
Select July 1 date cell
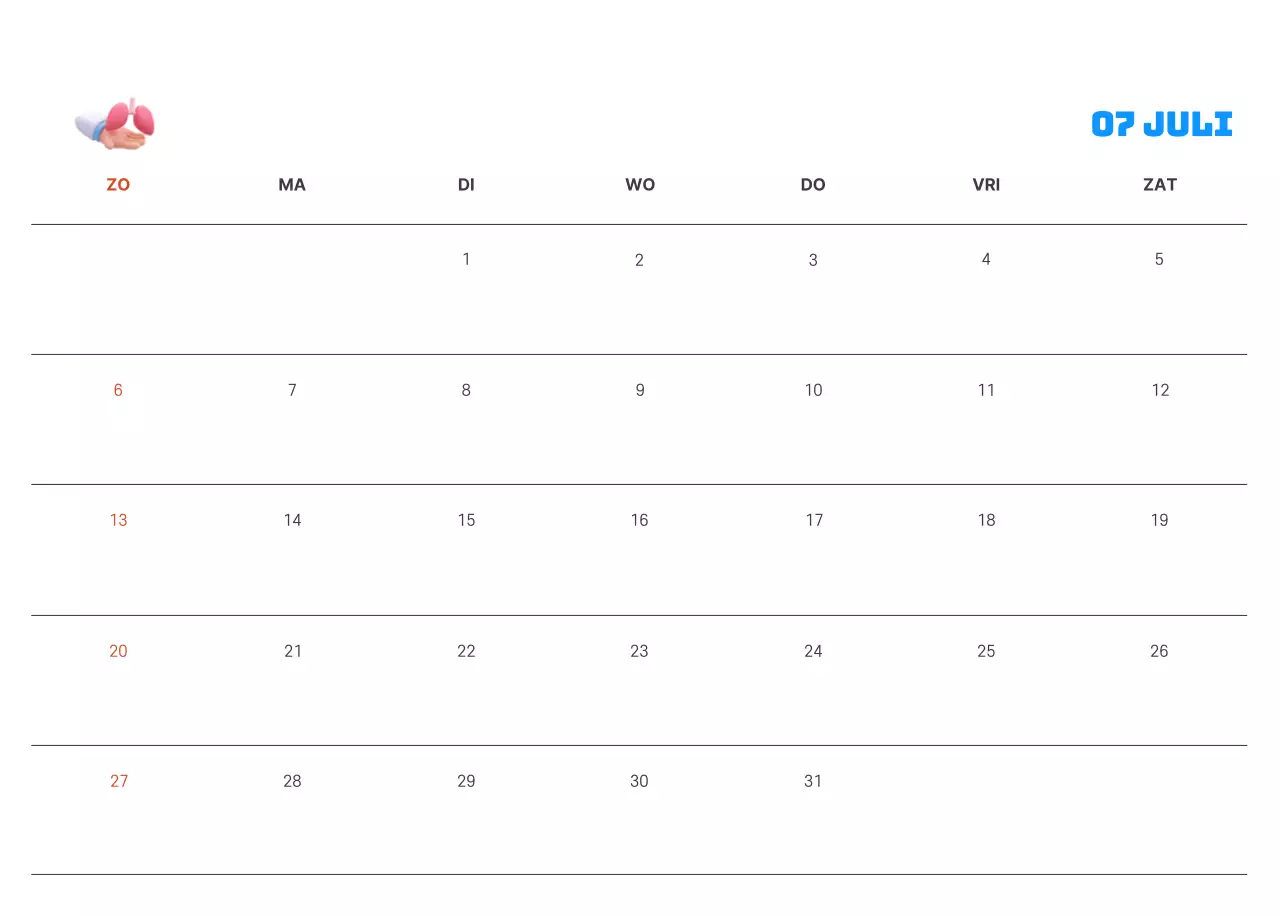pyautogui.click(x=466, y=260)
